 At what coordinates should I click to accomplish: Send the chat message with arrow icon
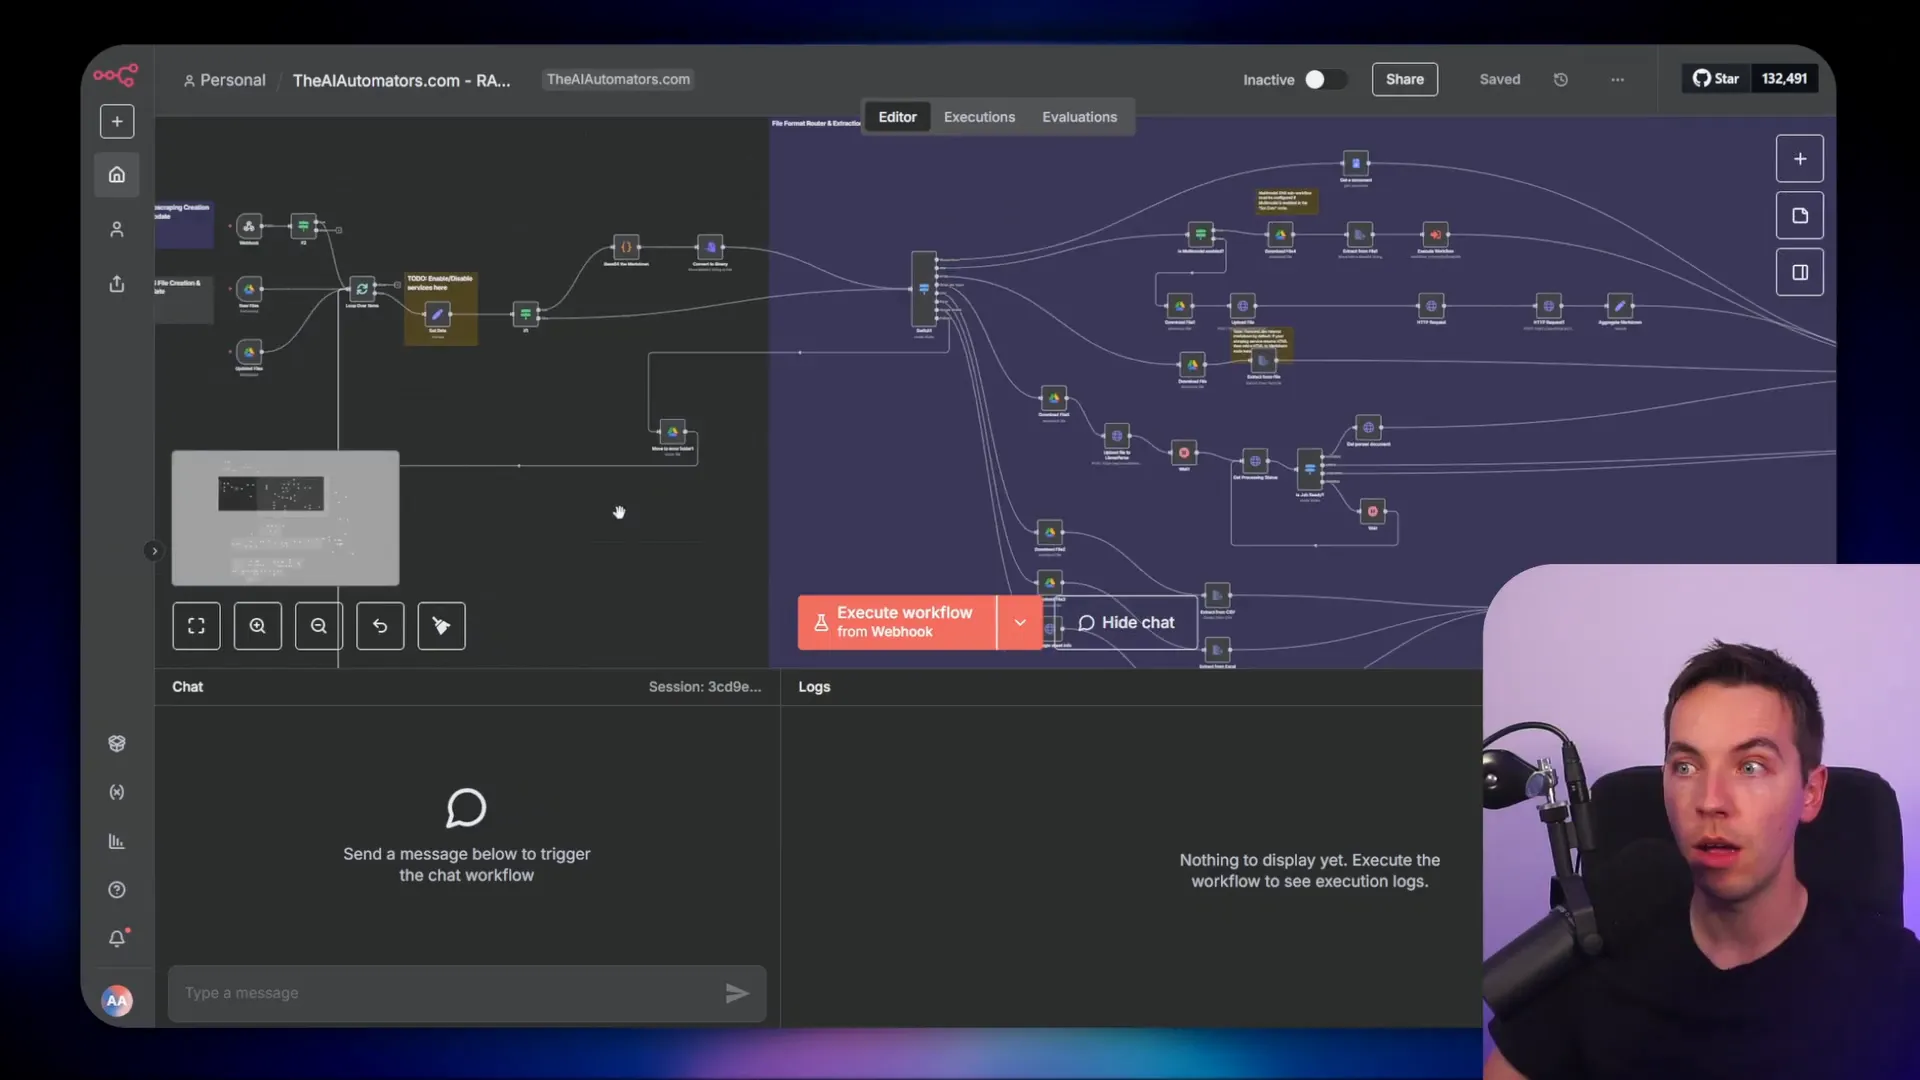point(737,993)
